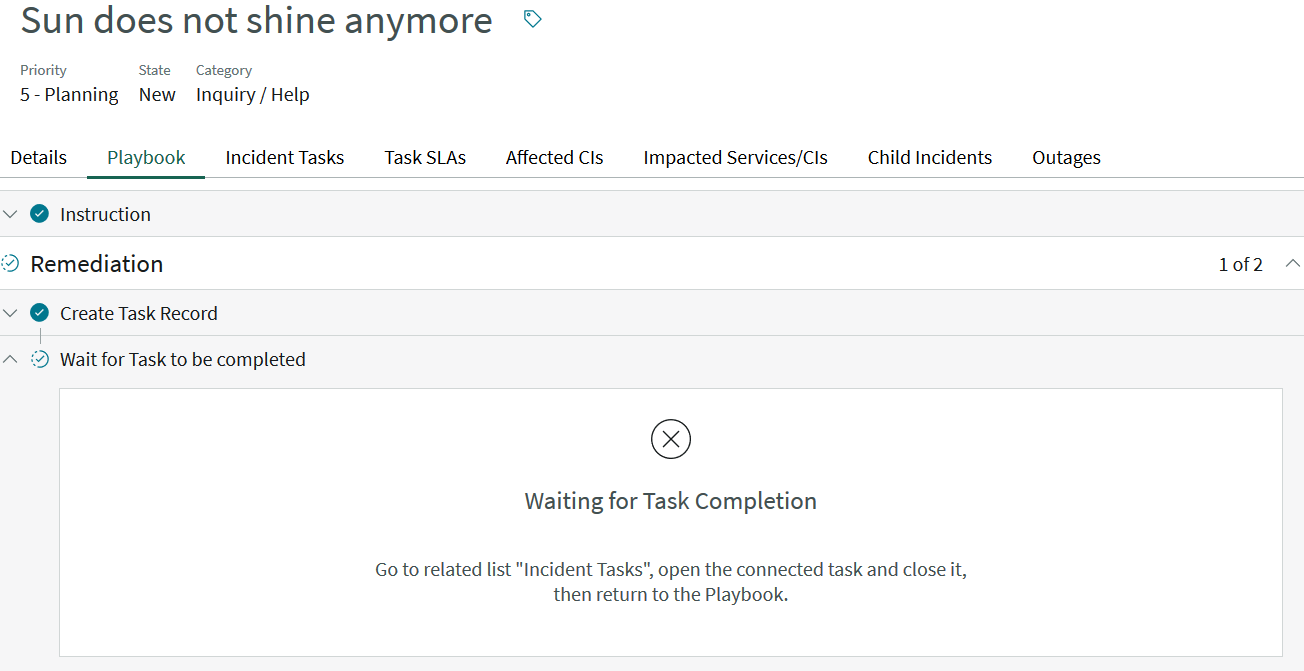Image resolution: width=1304 pixels, height=671 pixels.
Task: View the Child Incidents tab
Action: [929, 157]
